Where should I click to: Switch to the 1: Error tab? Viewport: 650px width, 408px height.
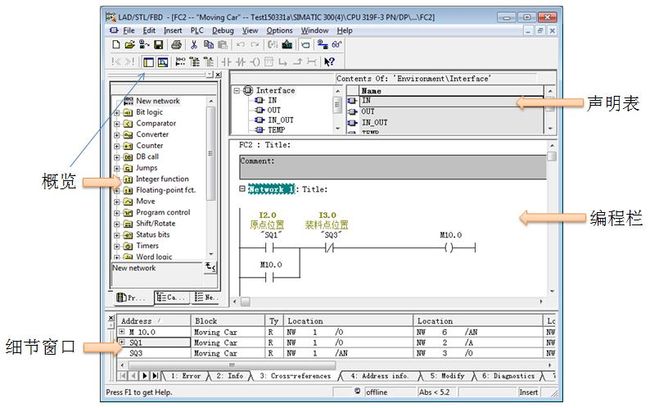tap(185, 376)
